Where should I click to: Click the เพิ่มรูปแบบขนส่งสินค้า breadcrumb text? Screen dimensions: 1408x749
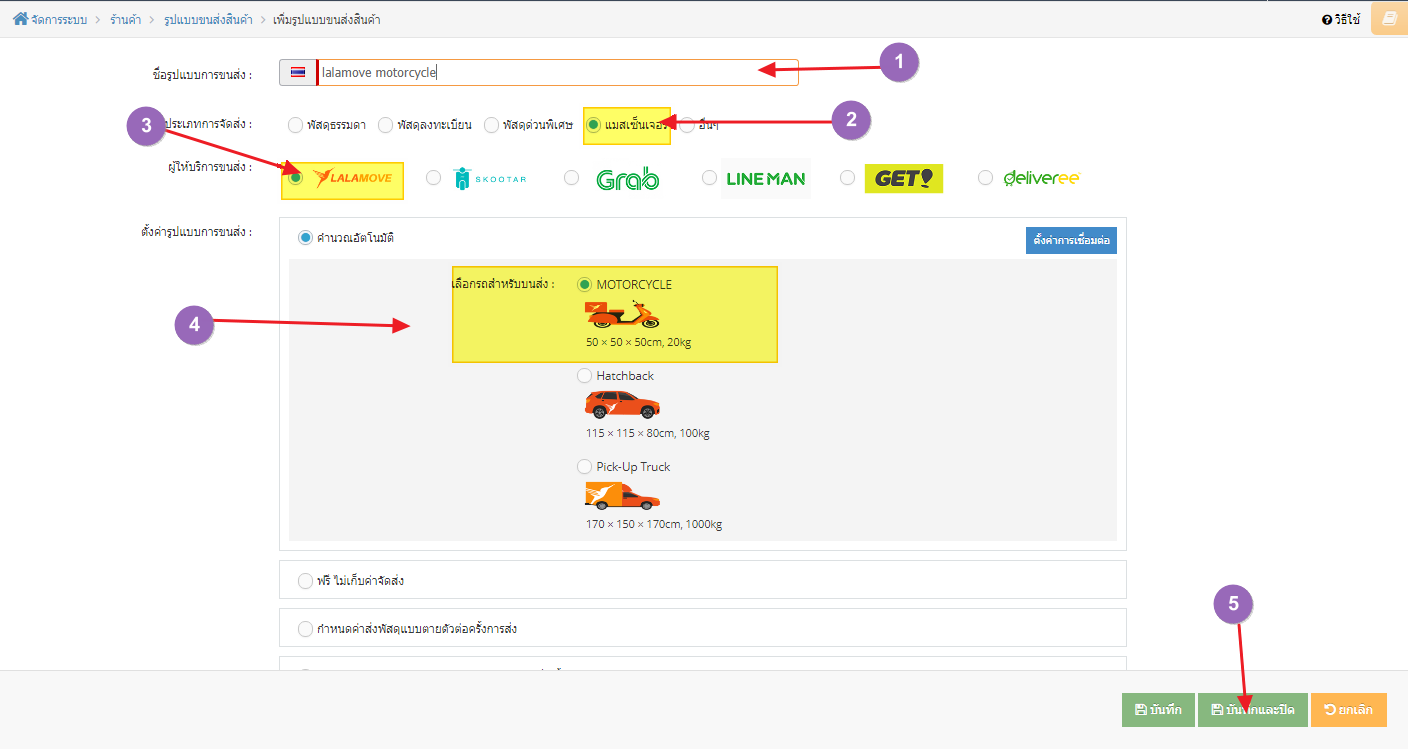326,19
